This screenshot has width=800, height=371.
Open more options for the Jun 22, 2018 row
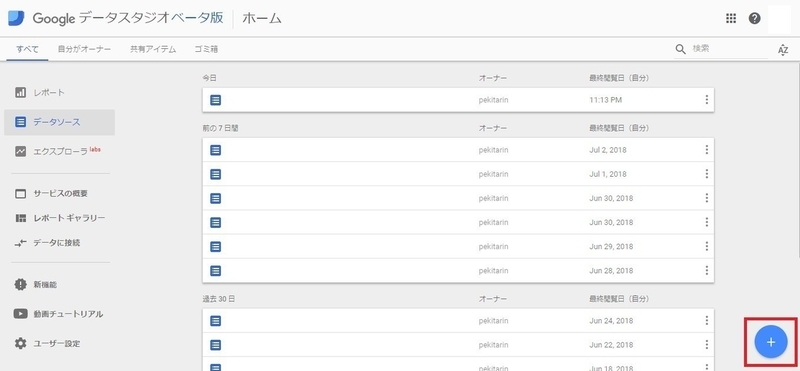[707, 344]
